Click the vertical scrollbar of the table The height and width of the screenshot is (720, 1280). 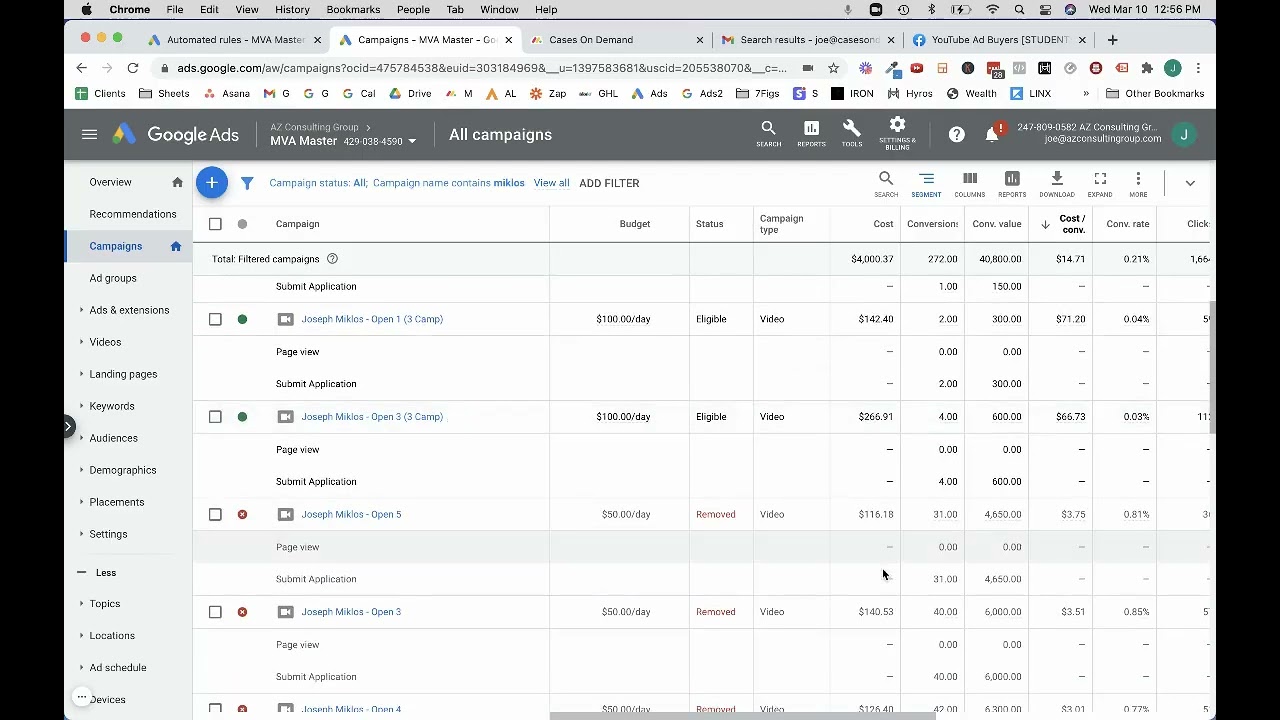click(1212, 368)
